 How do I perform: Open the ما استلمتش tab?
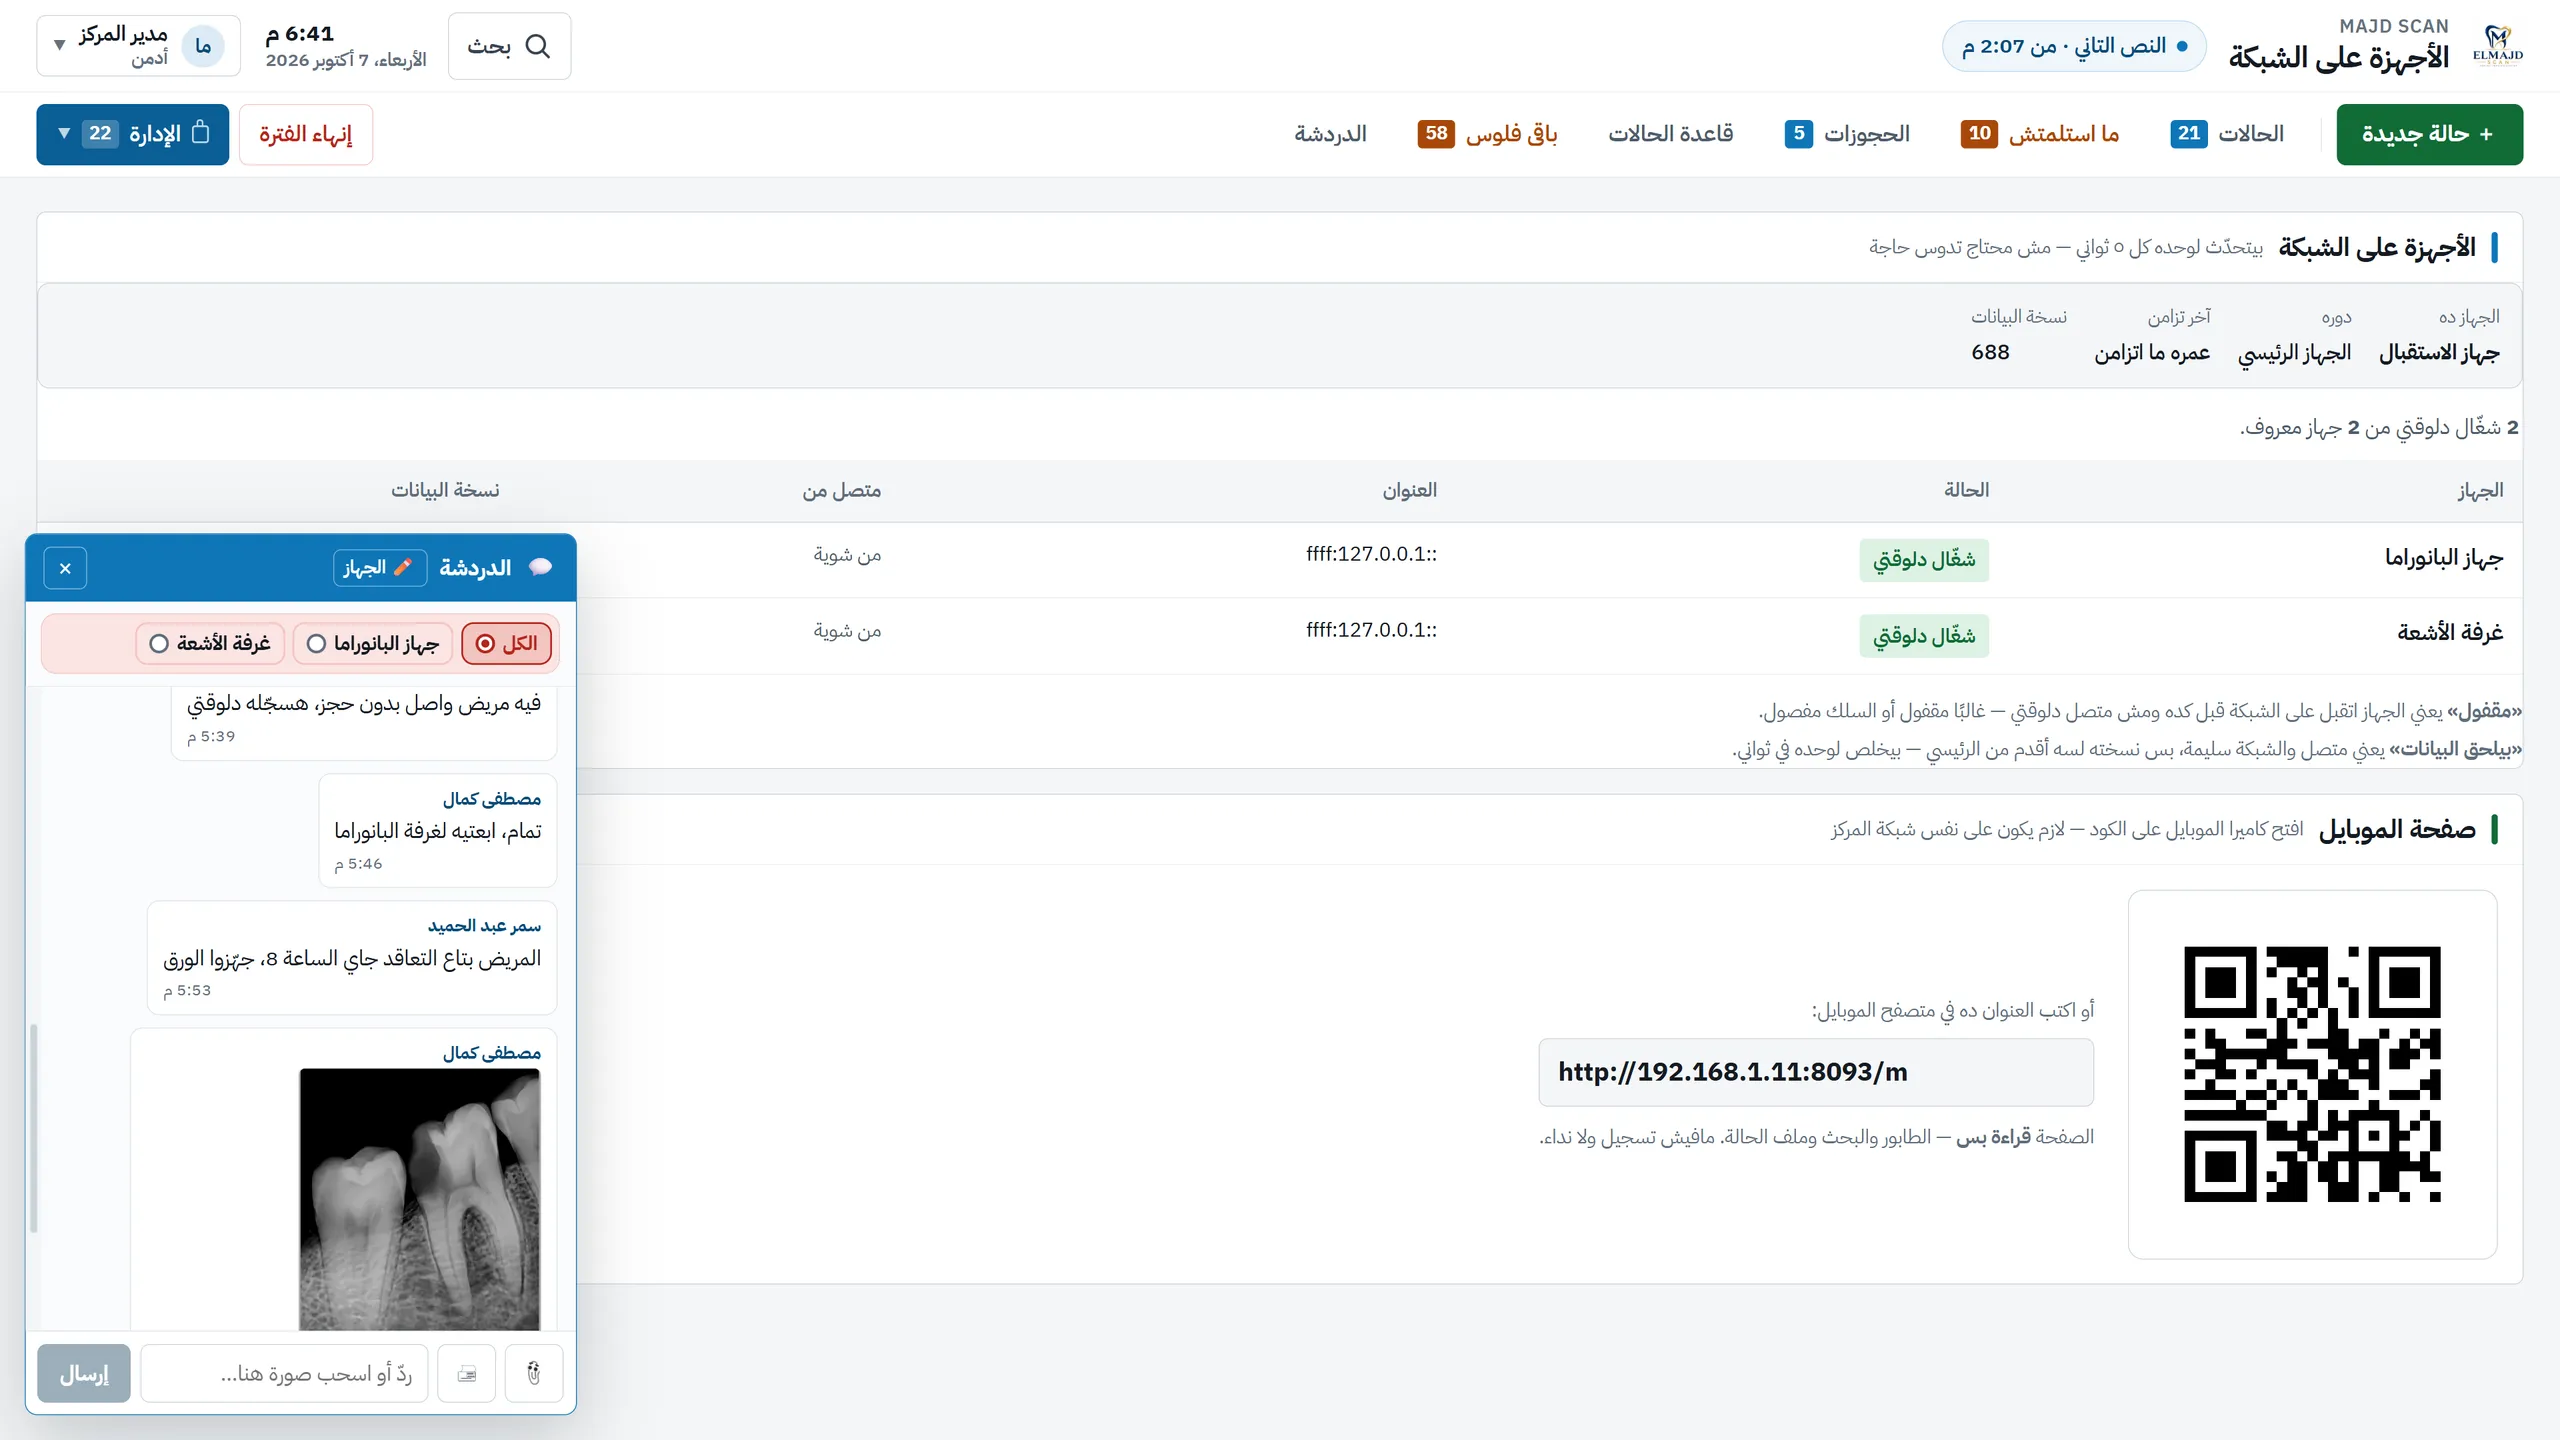coord(2040,134)
